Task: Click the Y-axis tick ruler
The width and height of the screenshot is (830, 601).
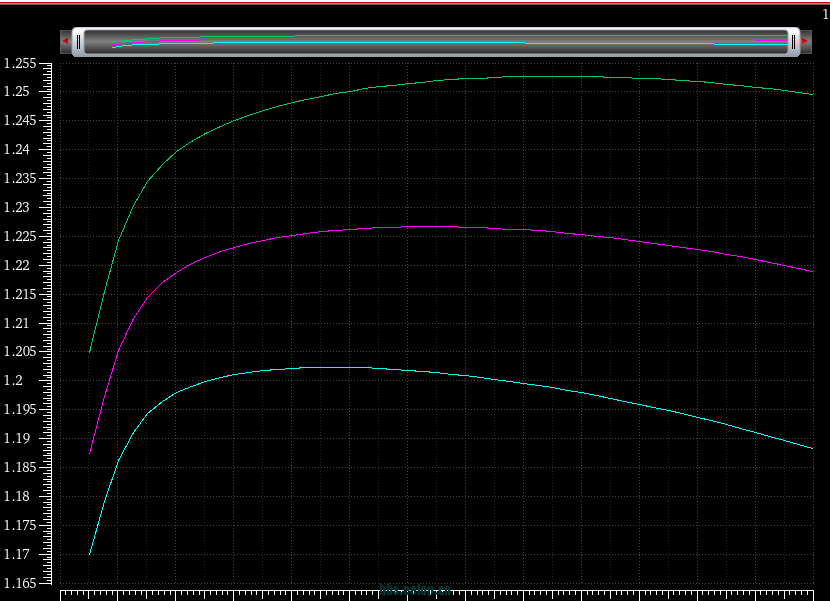Action: tap(46, 324)
